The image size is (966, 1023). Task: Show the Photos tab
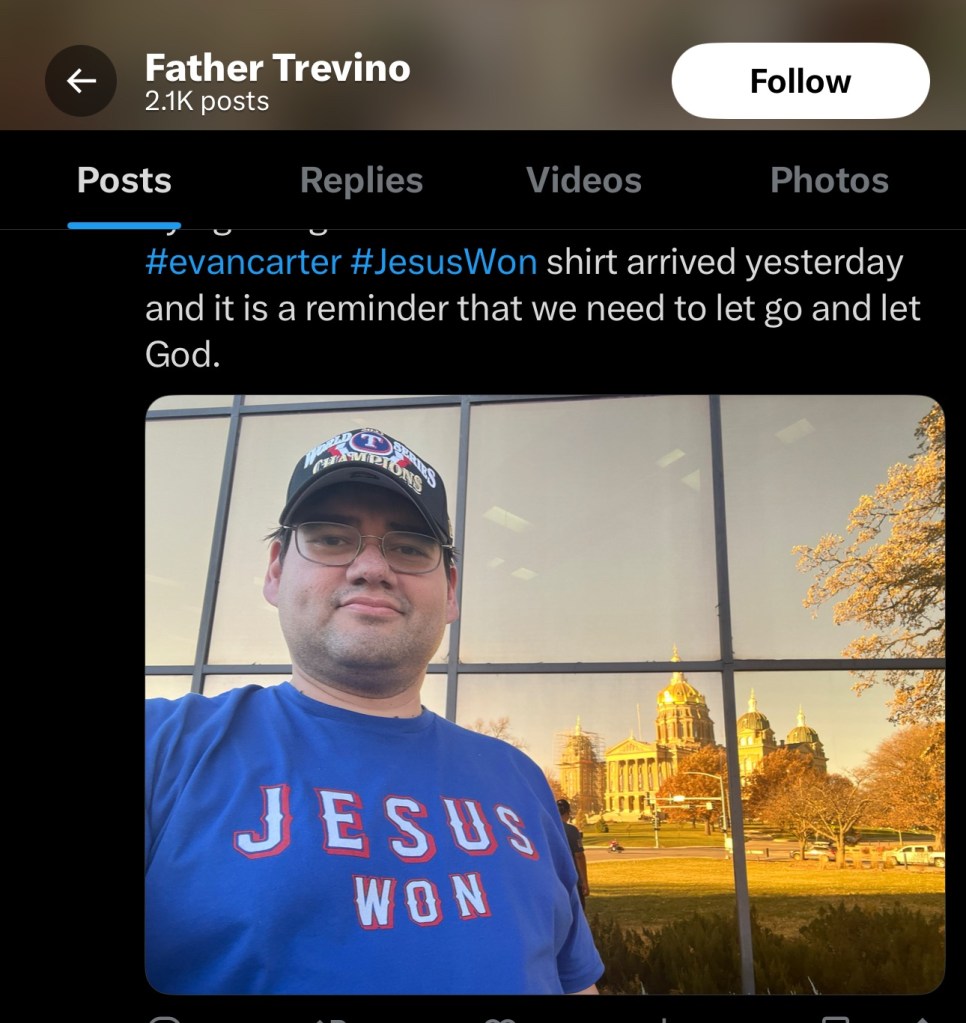(829, 180)
